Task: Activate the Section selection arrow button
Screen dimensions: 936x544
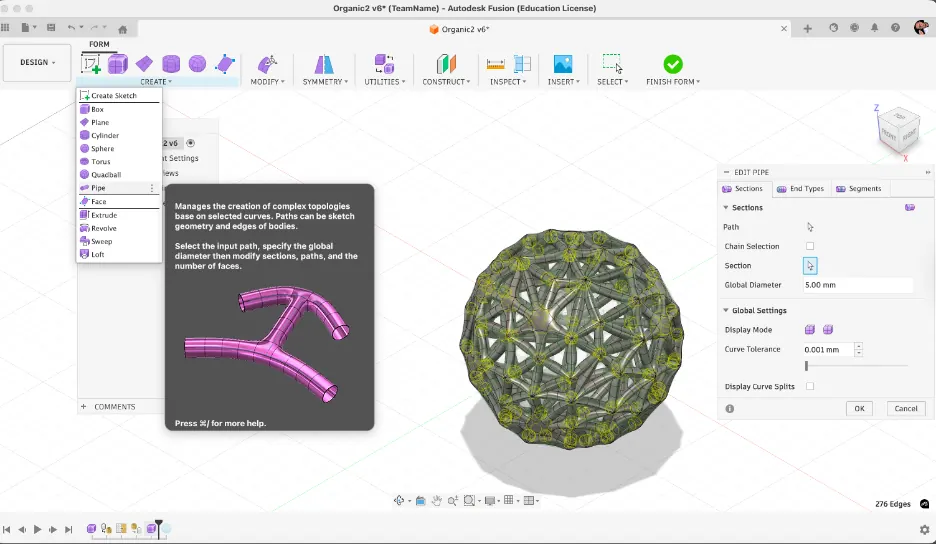Action: tap(810, 266)
